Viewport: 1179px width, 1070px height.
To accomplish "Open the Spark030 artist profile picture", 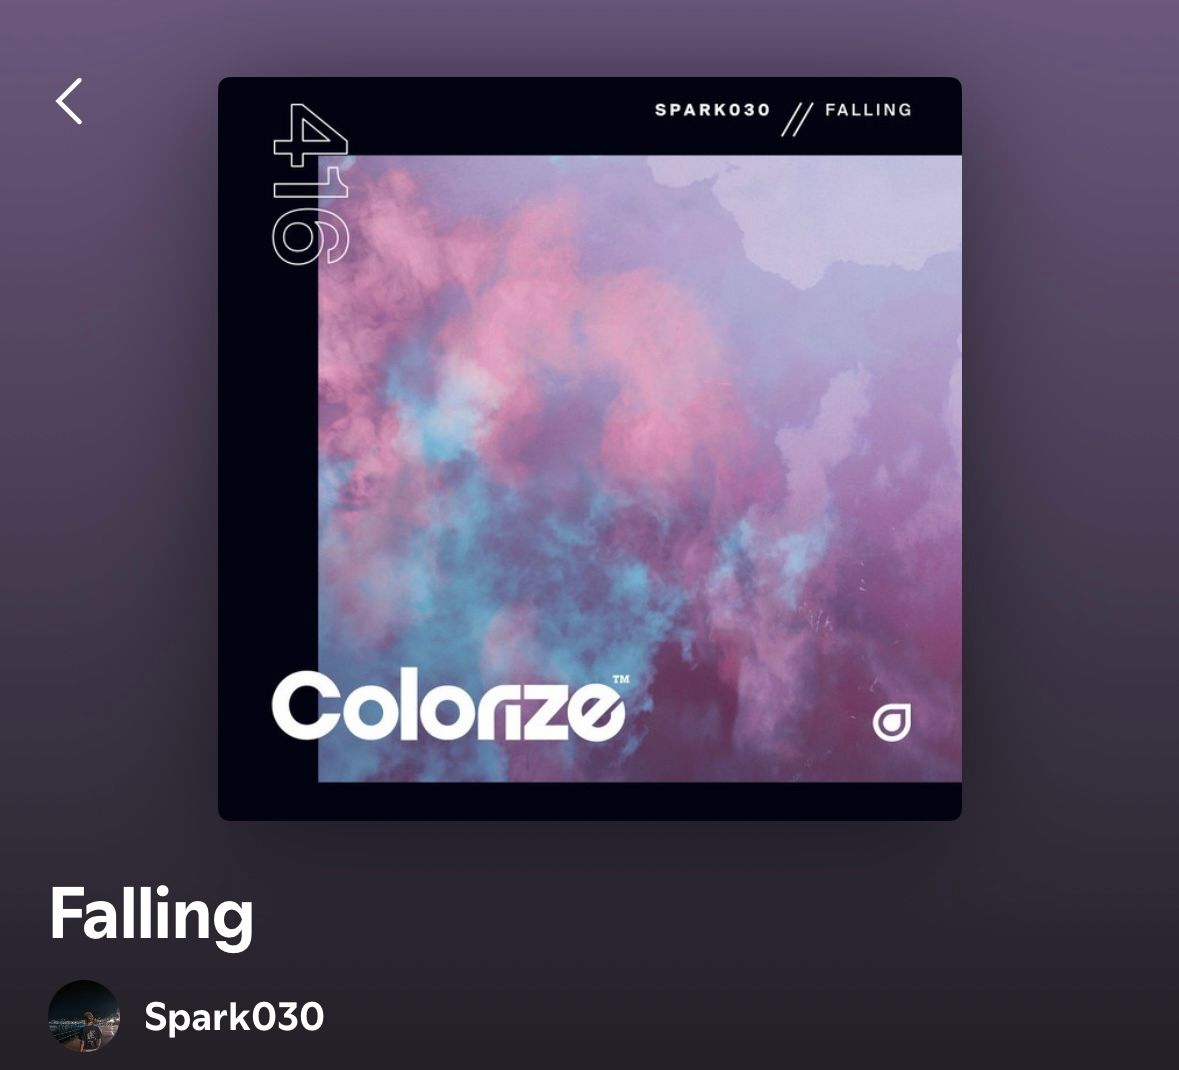I will [x=83, y=1016].
